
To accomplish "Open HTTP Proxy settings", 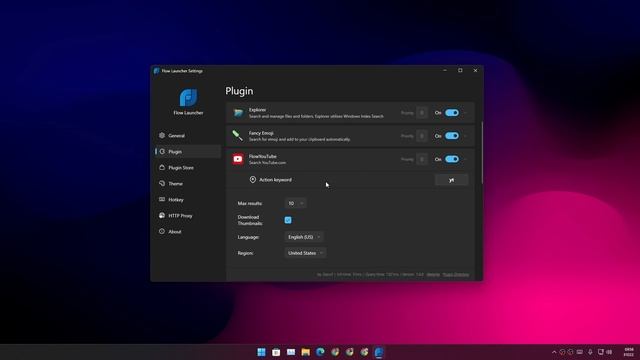I will coord(188,216).
